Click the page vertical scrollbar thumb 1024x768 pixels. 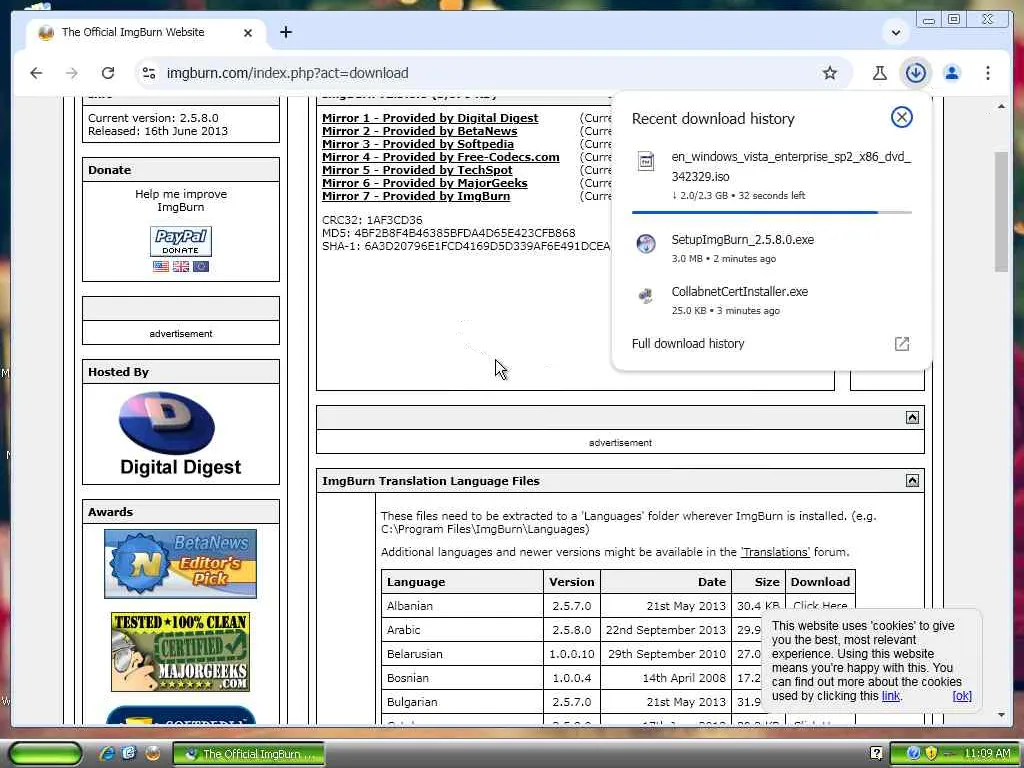[1001, 212]
